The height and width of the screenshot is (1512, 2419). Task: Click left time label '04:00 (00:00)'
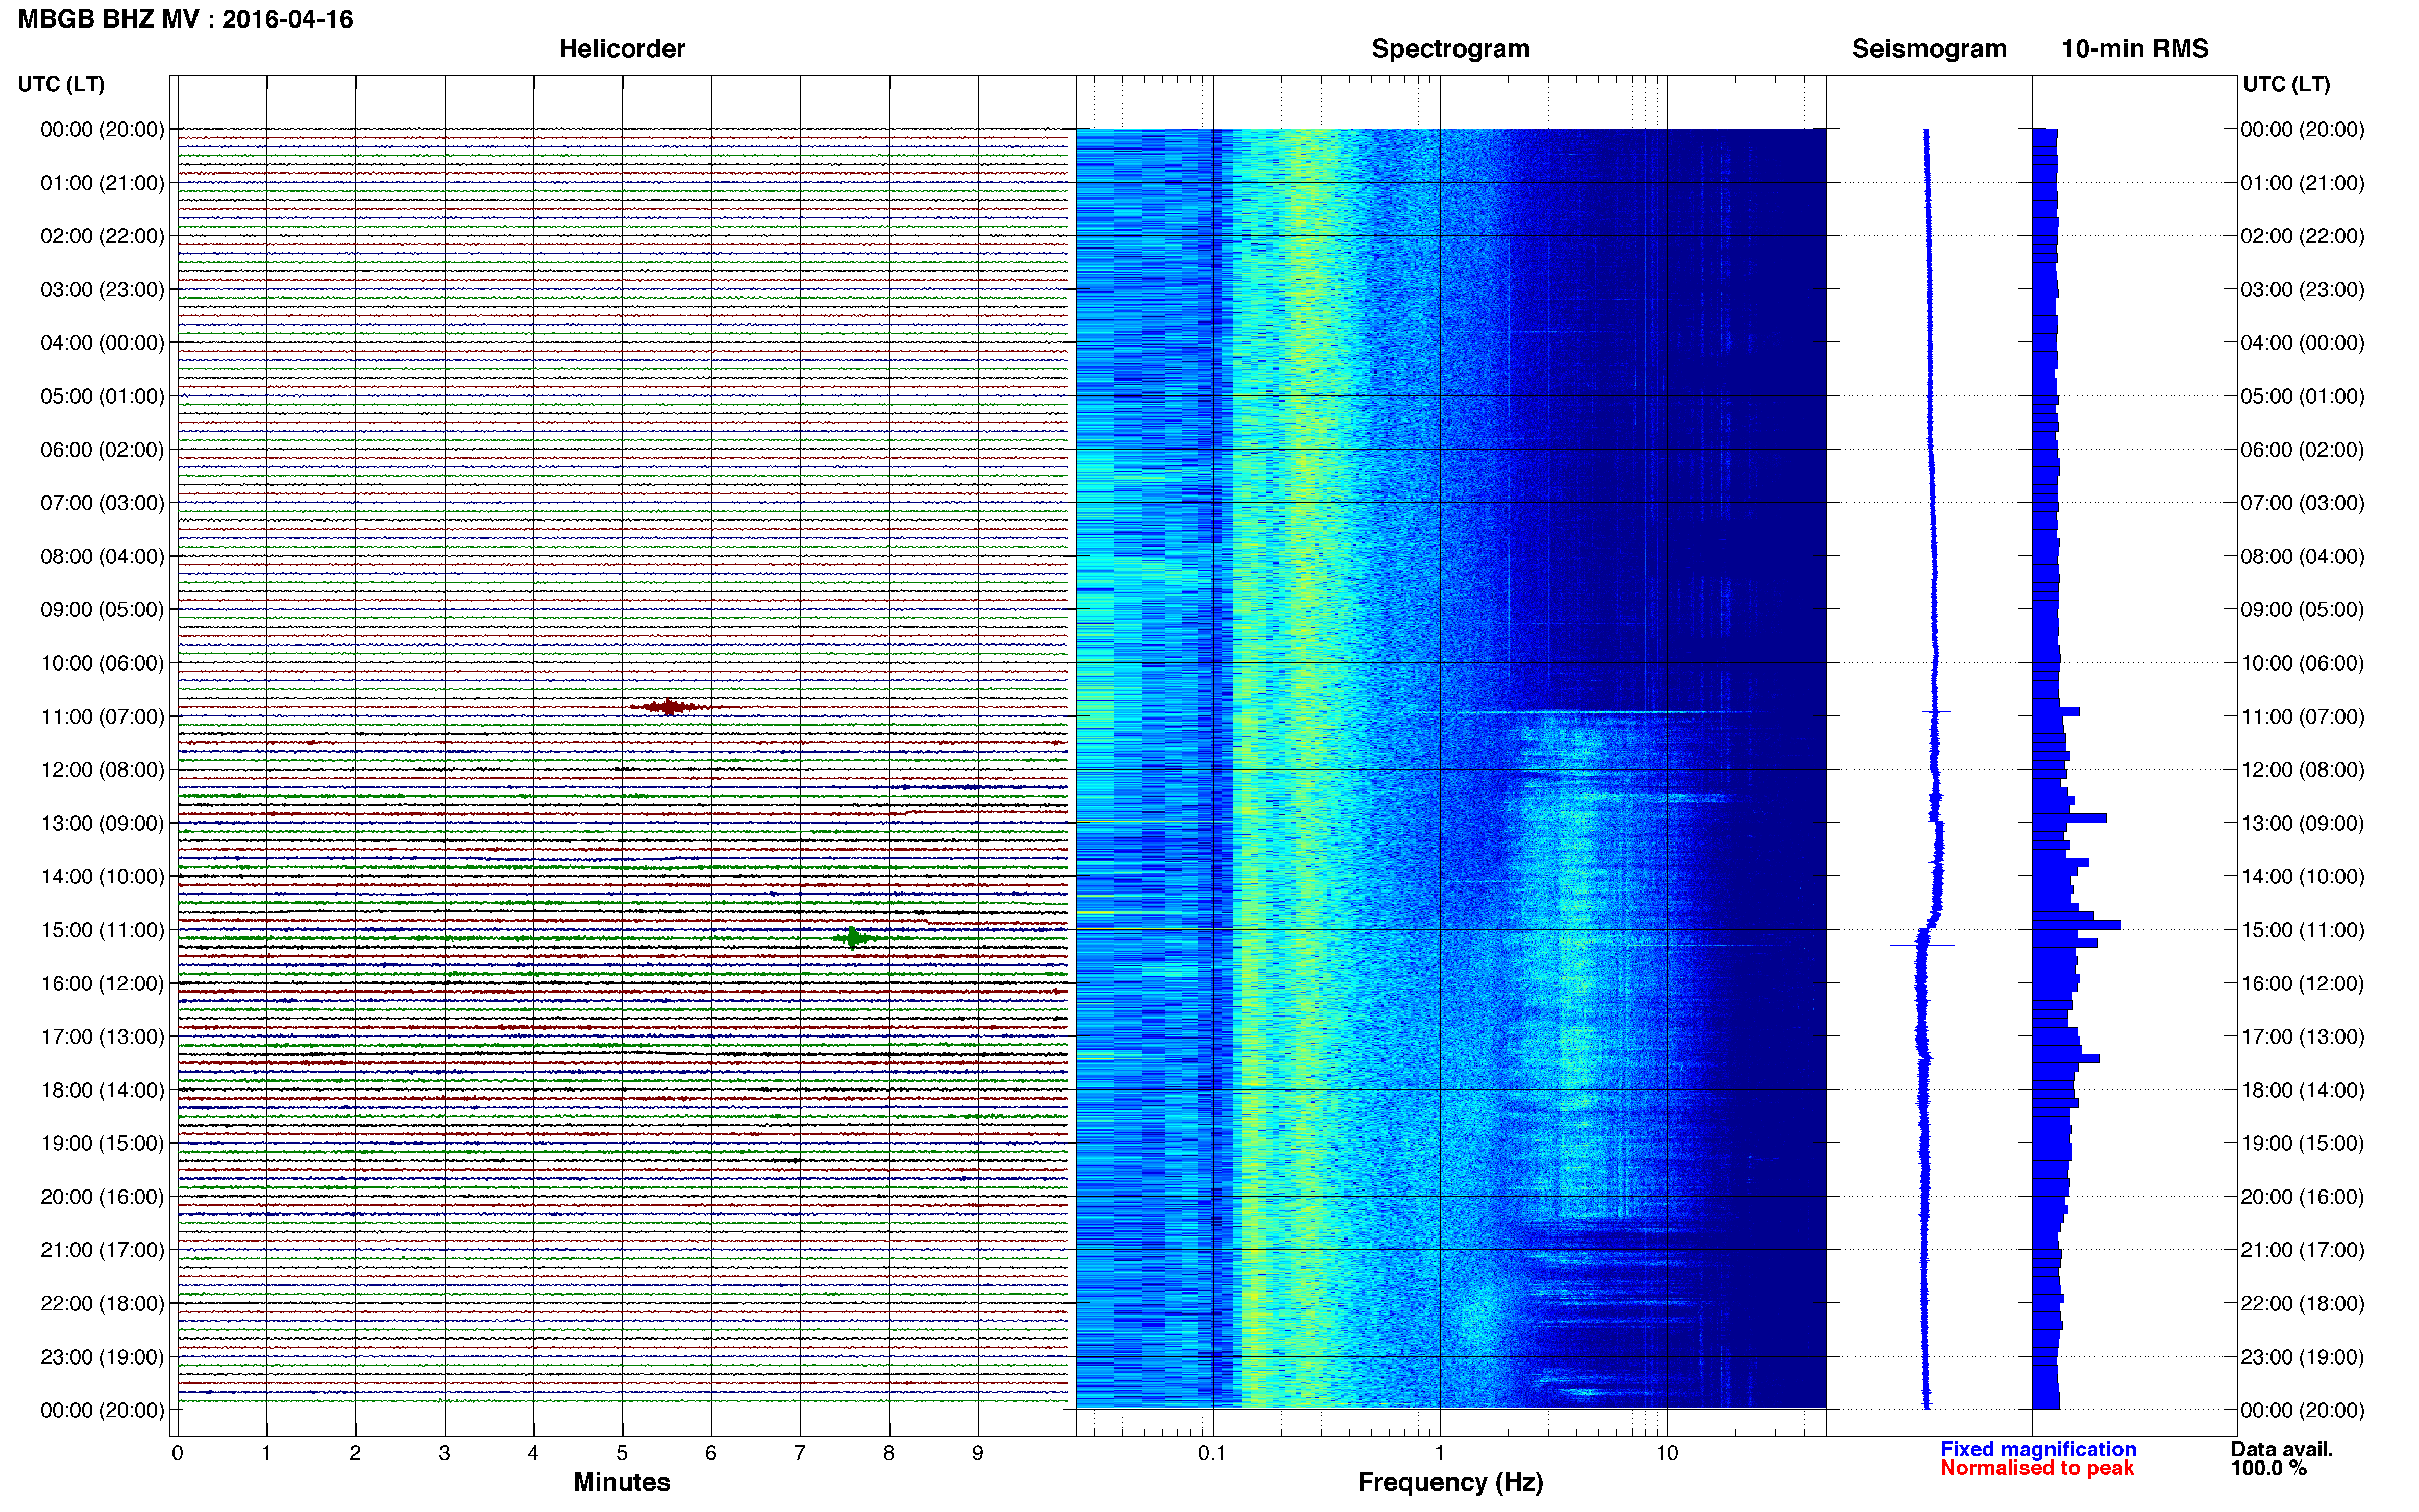(102, 343)
